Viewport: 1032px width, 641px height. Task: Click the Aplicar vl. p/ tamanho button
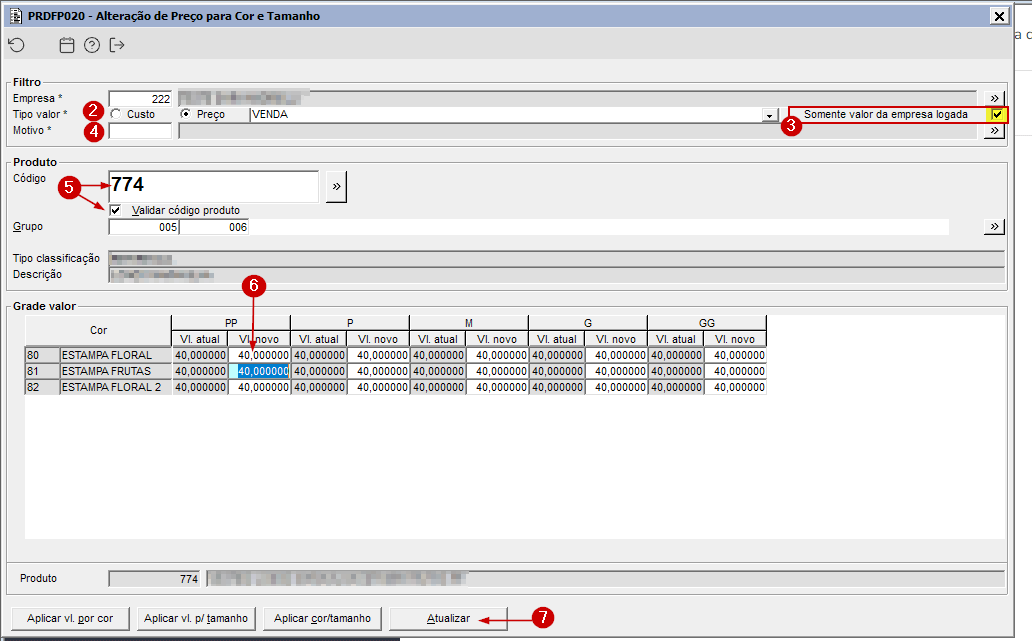(196, 619)
